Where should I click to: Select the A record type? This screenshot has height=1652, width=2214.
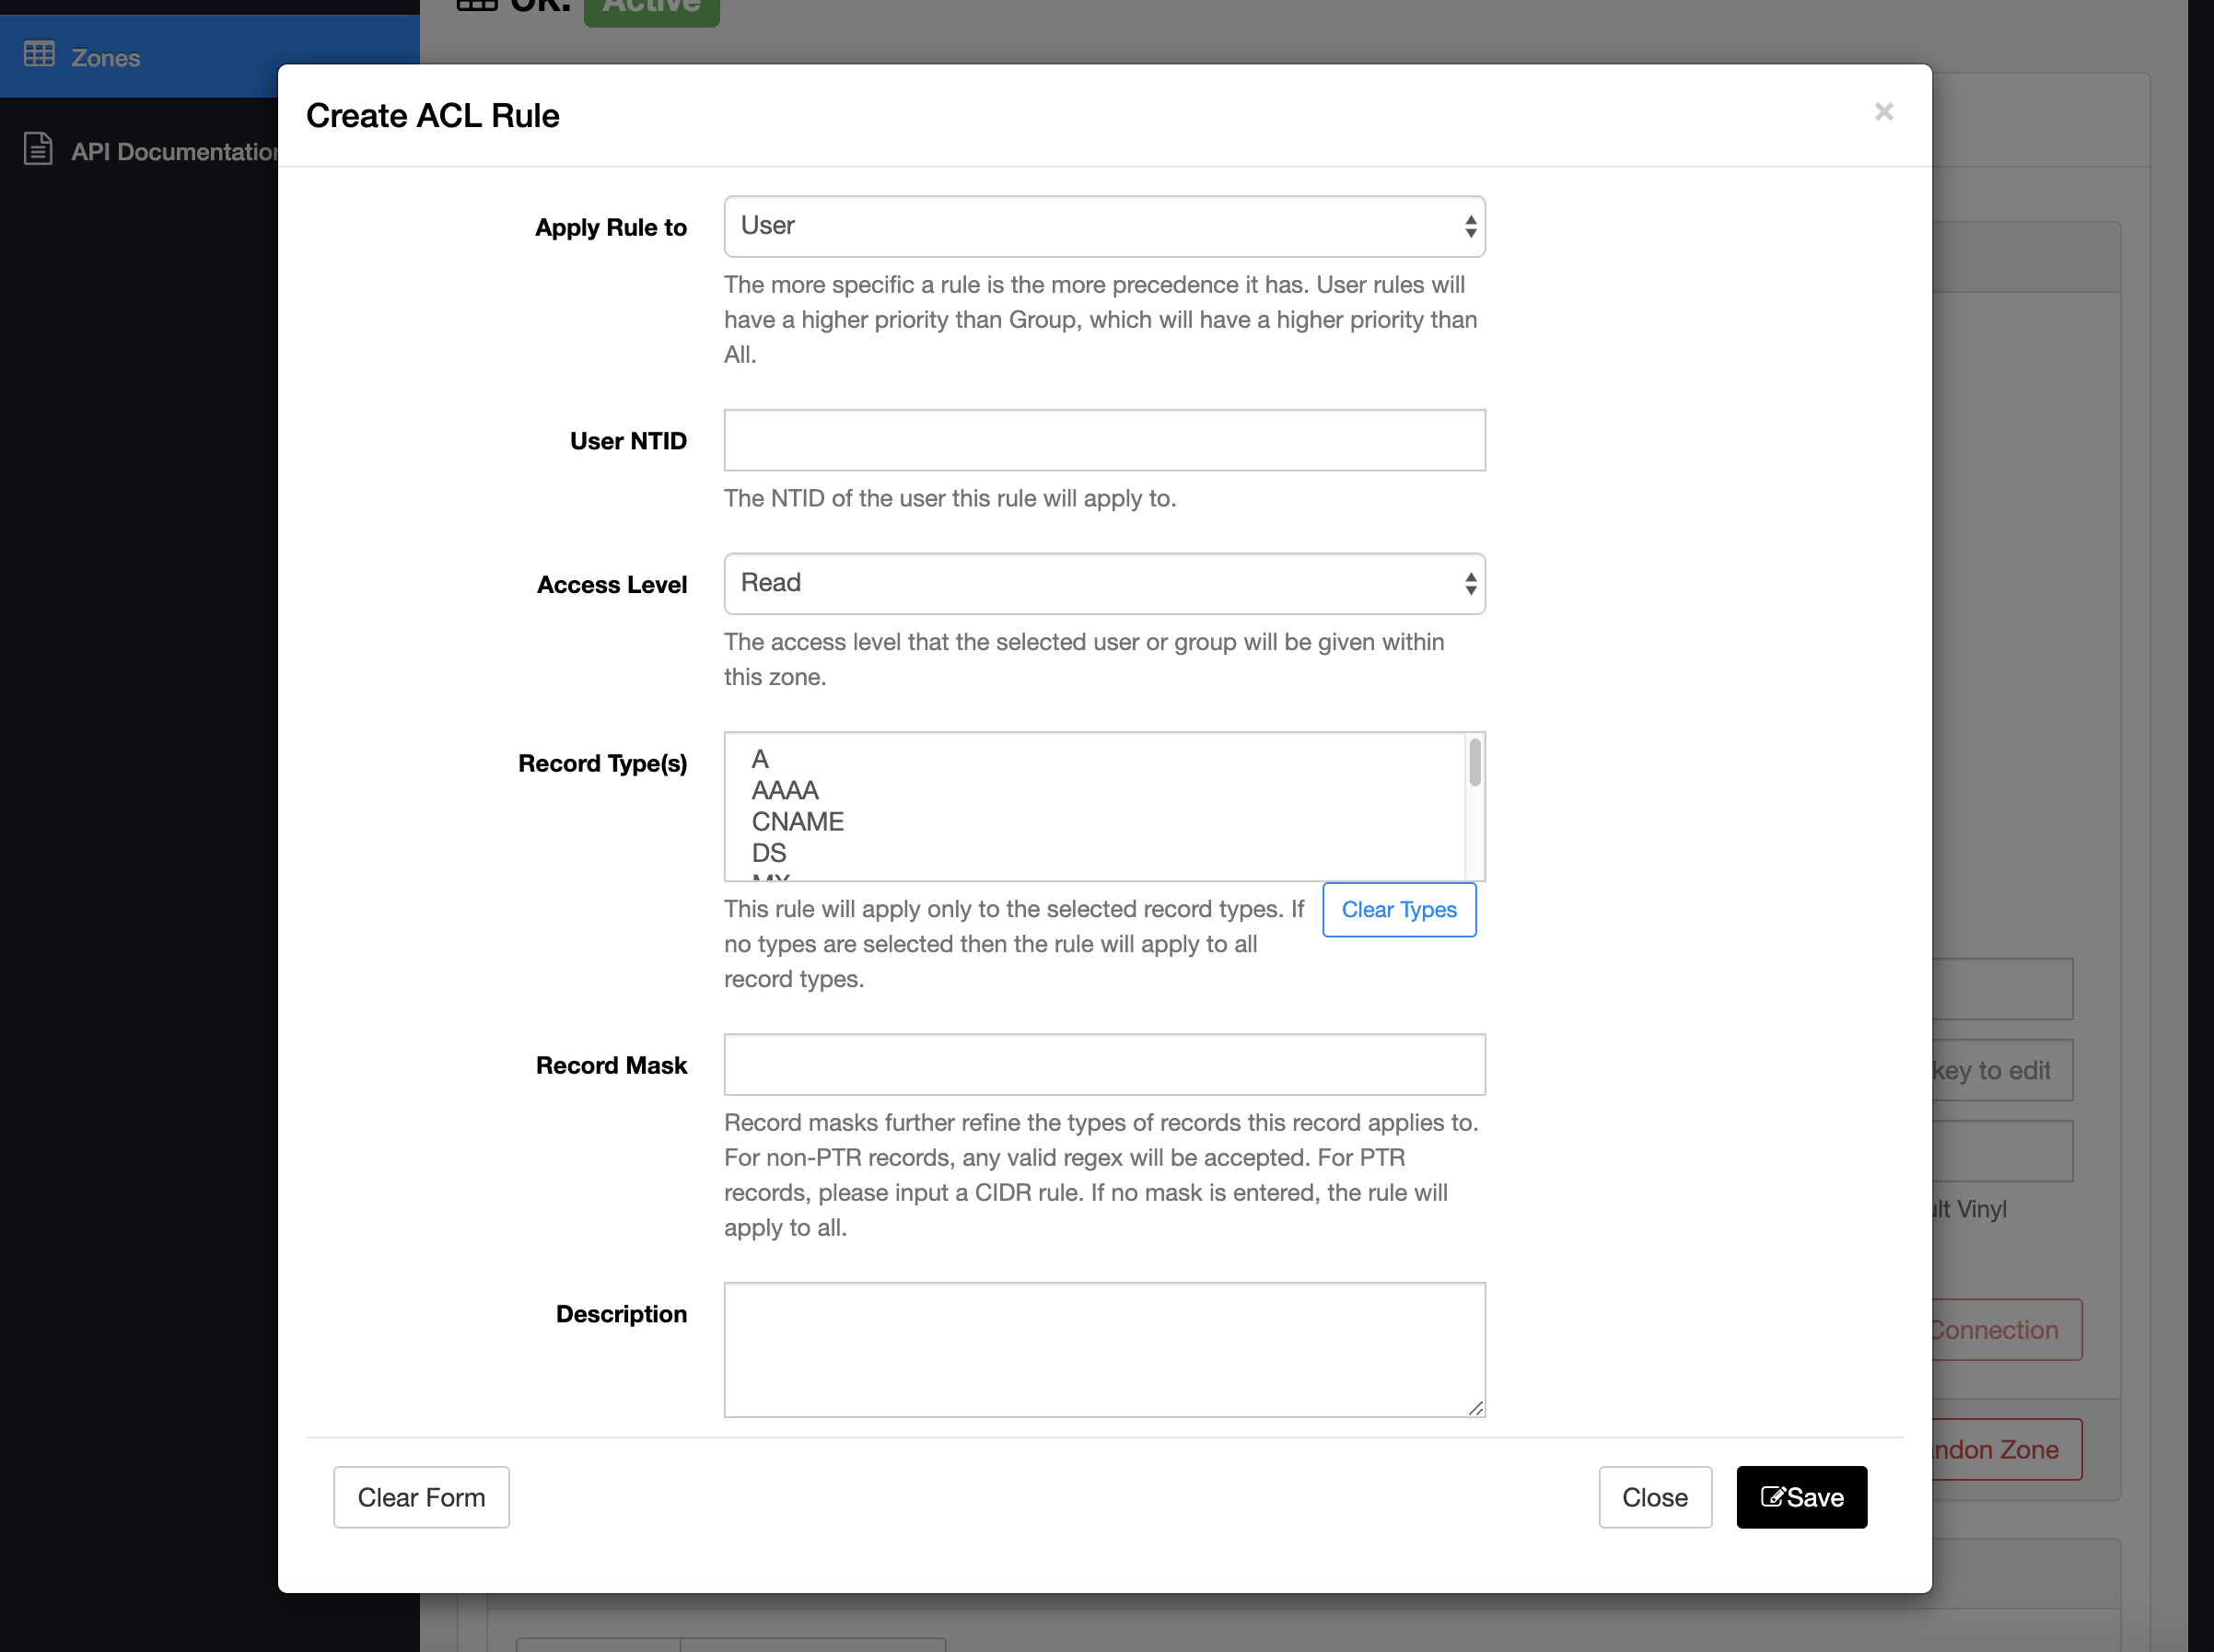(761, 759)
